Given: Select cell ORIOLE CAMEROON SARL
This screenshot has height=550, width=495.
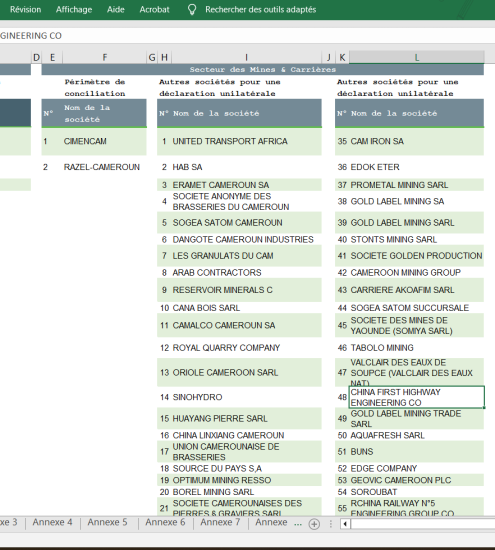Looking at the screenshot, I should (x=247, y=373).
